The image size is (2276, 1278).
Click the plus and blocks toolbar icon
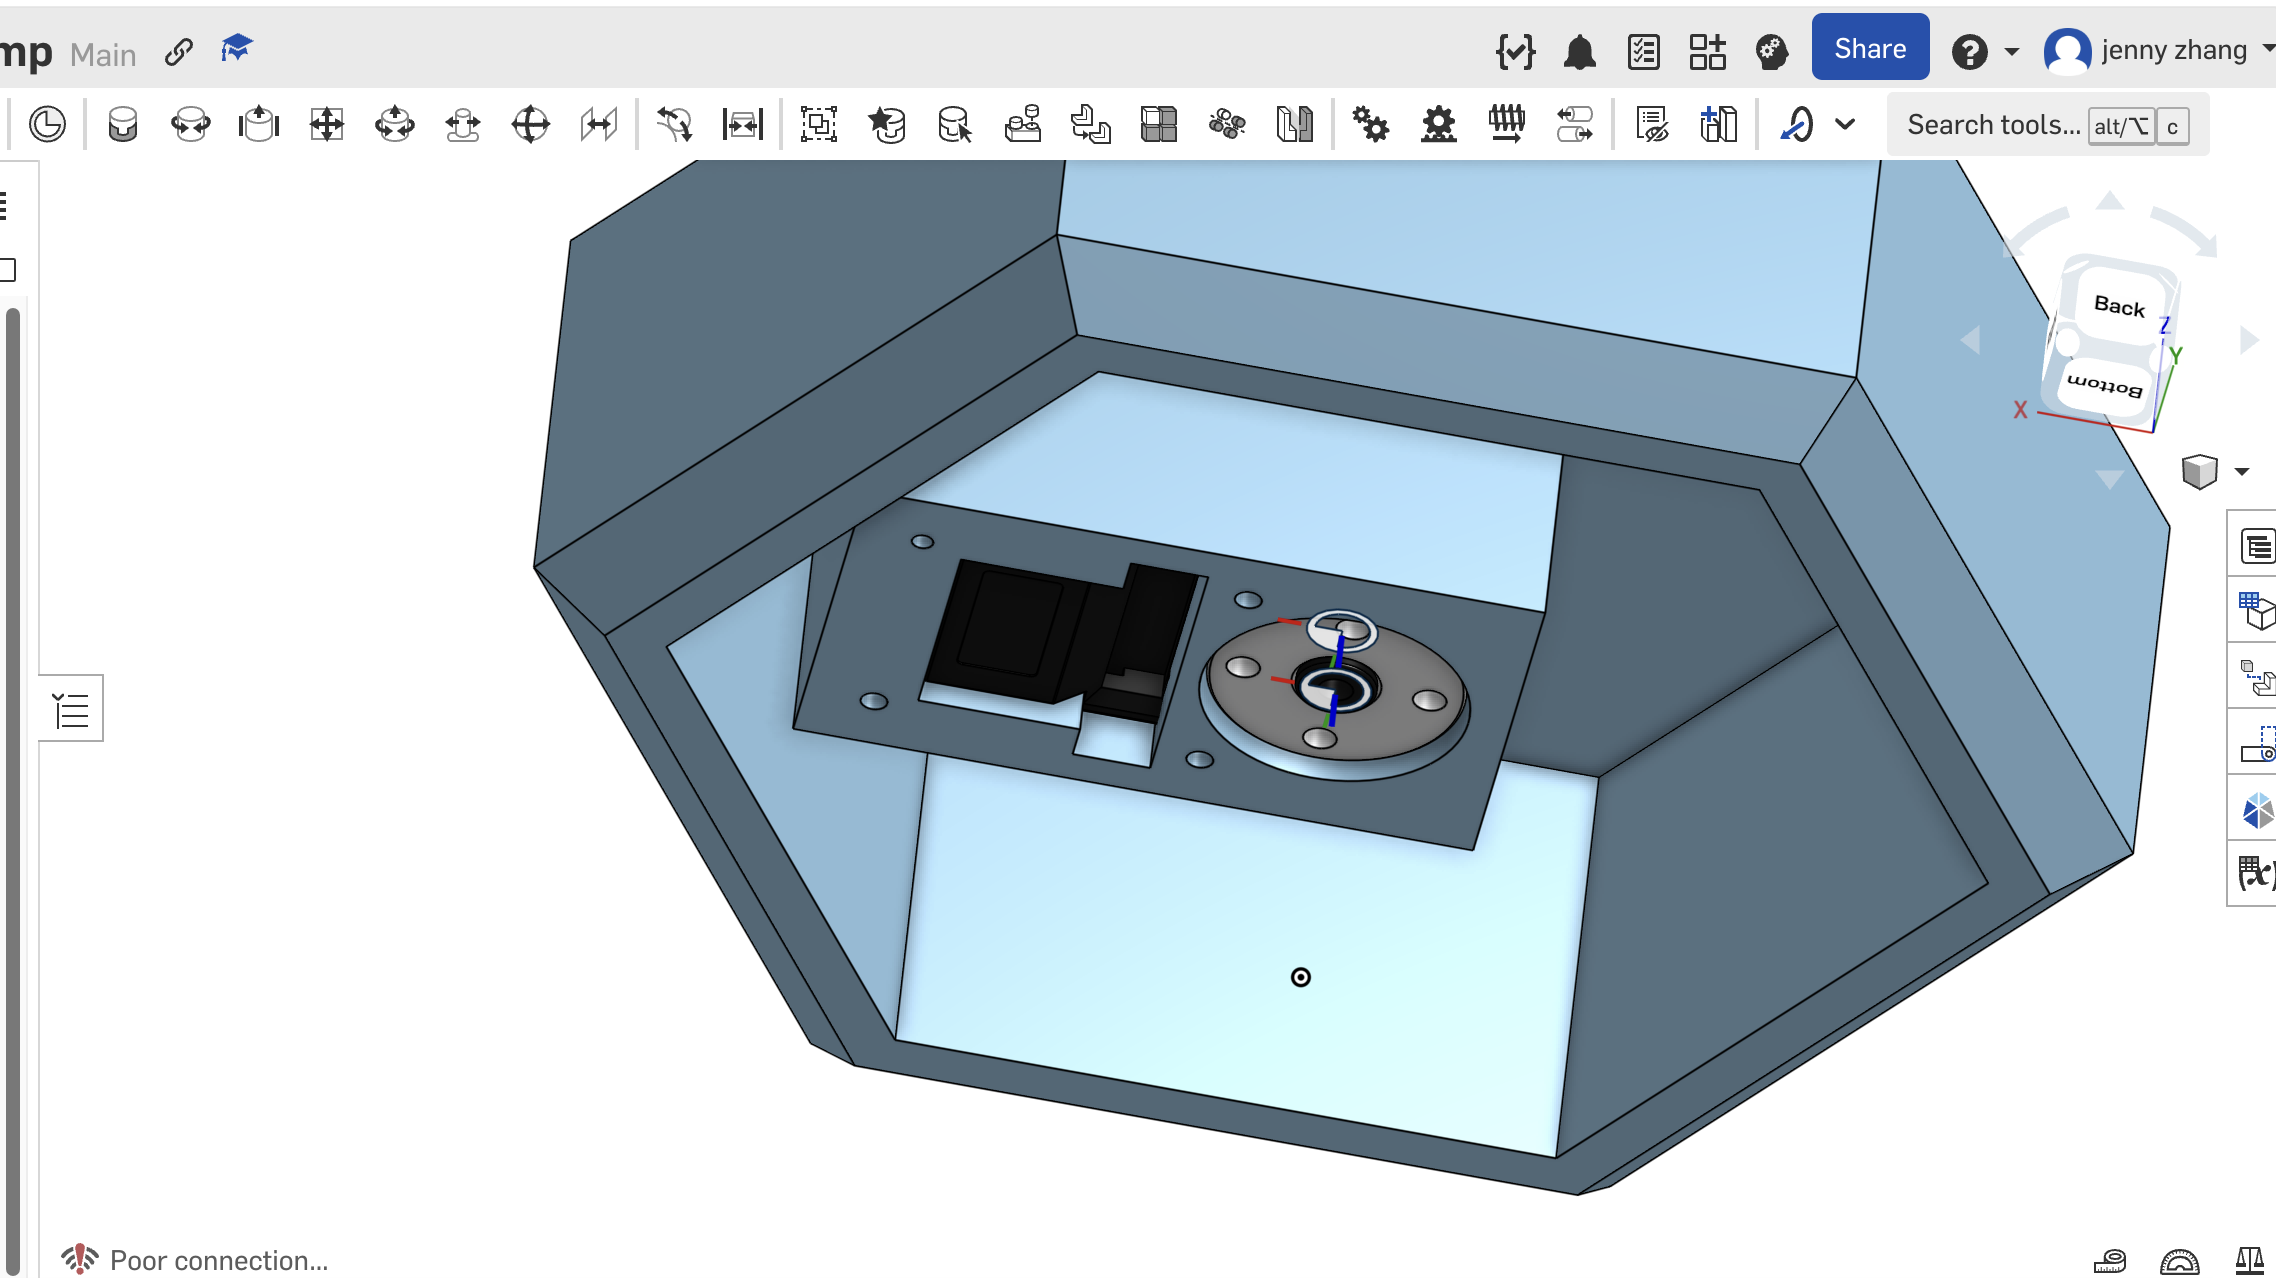[1719, 125]
